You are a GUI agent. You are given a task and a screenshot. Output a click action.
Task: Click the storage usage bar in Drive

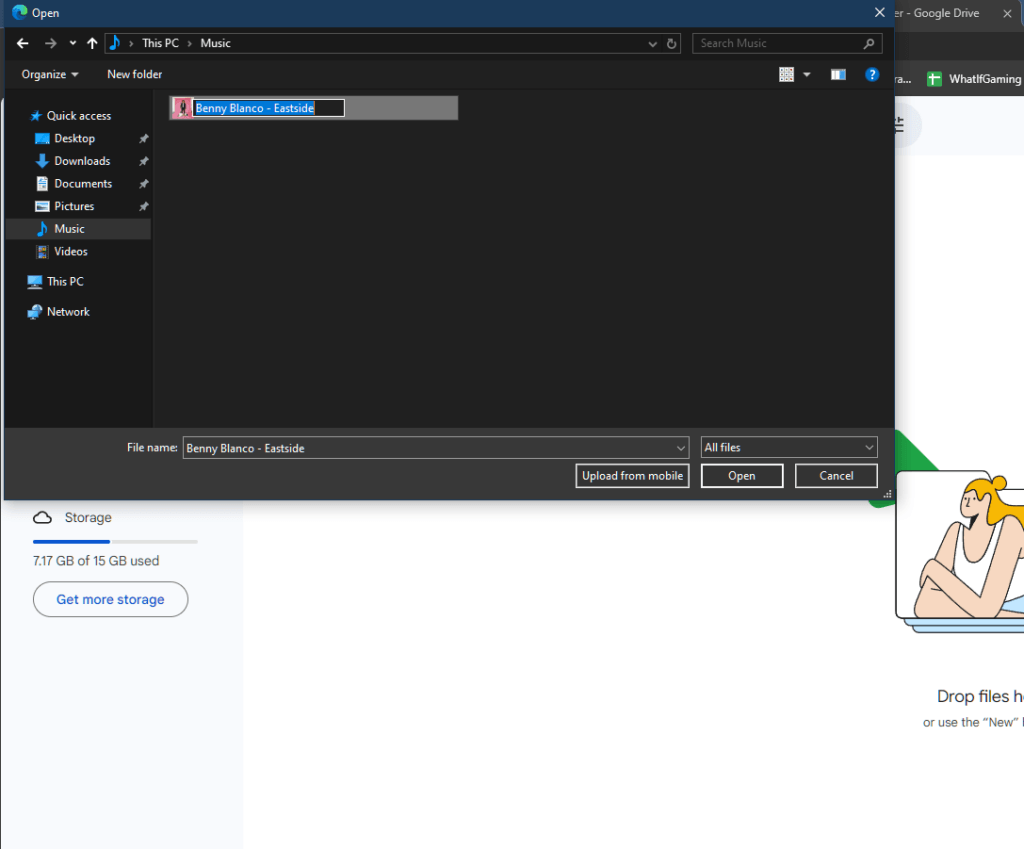pos(115,541)
